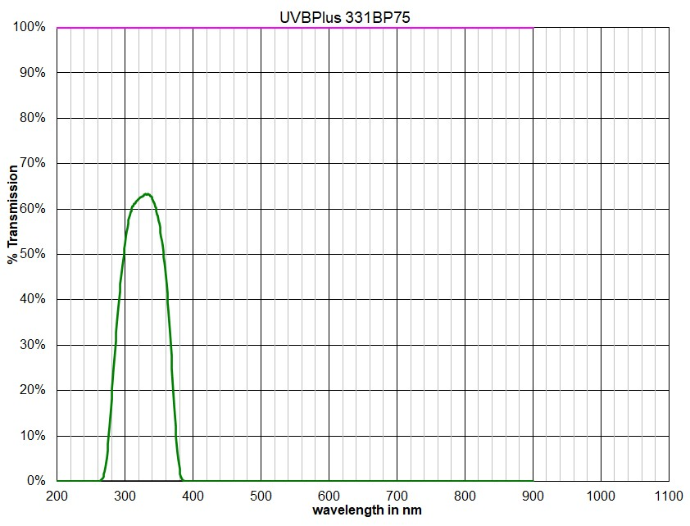
Task: Select the peak of the green curve
Action: click(146, 194)
